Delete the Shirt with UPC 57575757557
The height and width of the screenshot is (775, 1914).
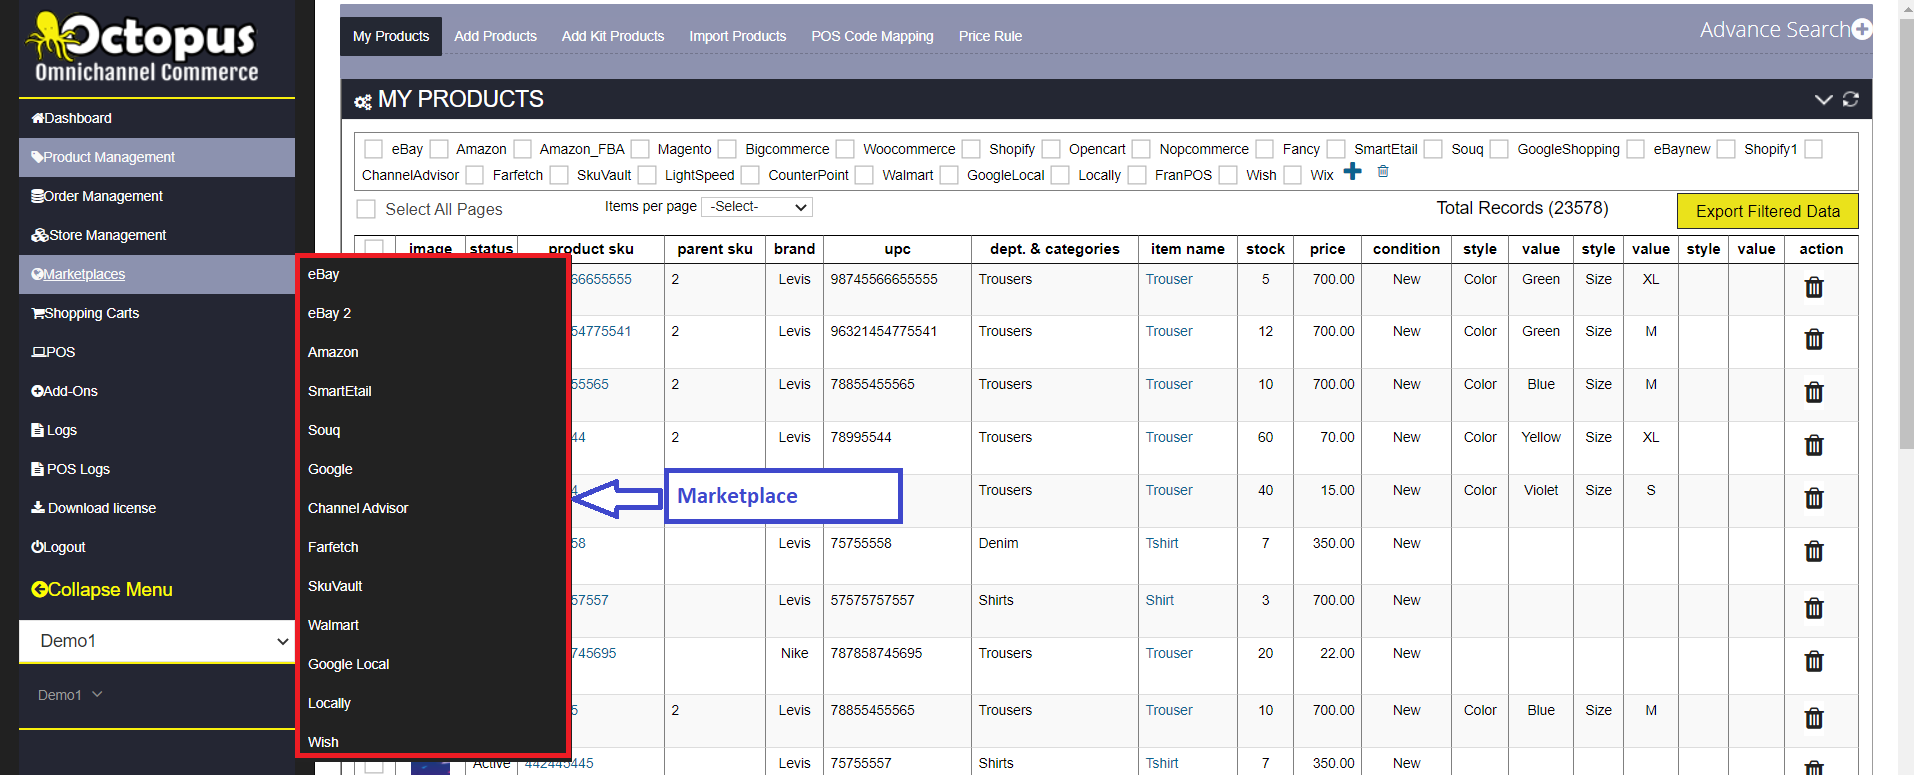point(1813,609)
